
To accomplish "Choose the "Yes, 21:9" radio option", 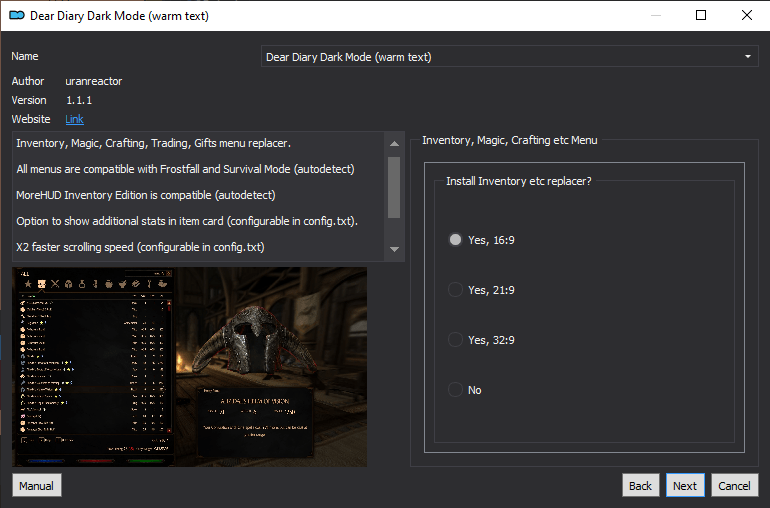I will (481, 290).
